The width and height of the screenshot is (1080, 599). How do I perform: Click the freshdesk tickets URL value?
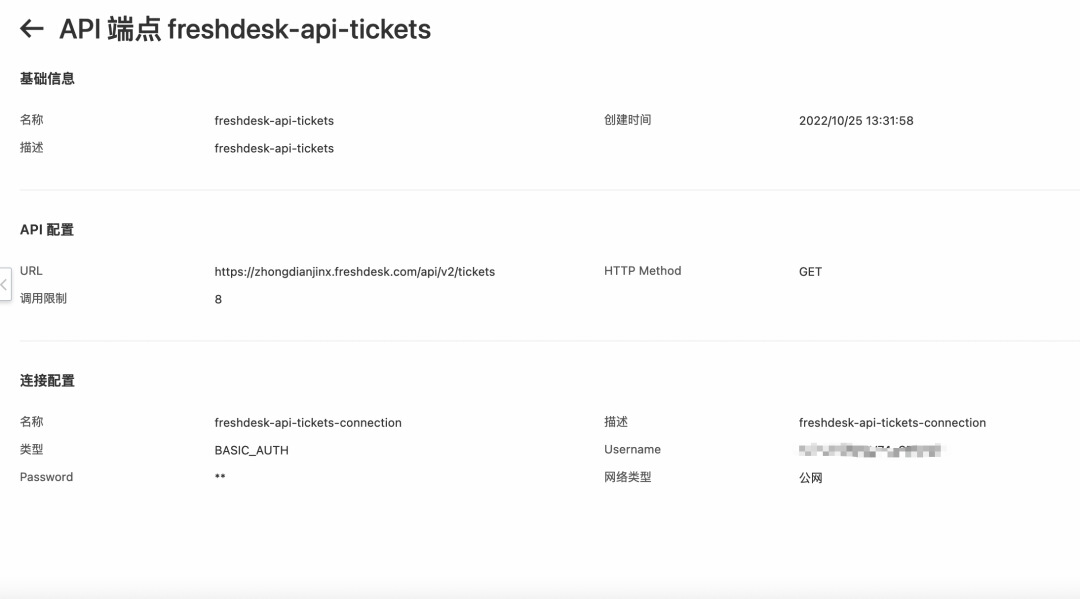point(354,271)
